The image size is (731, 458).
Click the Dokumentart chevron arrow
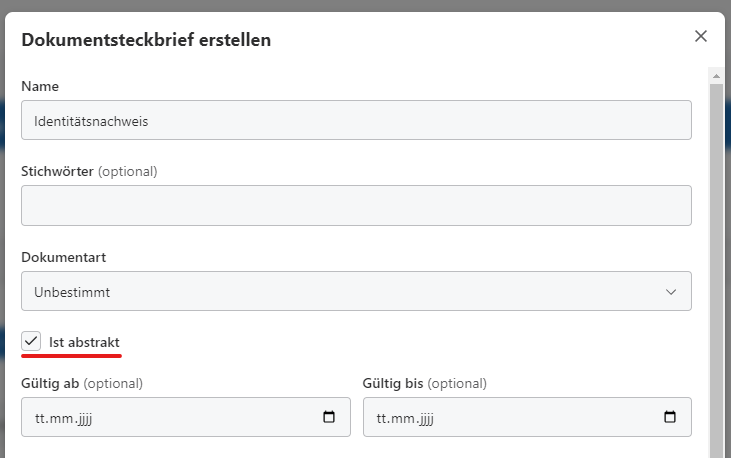click(670, 292)
